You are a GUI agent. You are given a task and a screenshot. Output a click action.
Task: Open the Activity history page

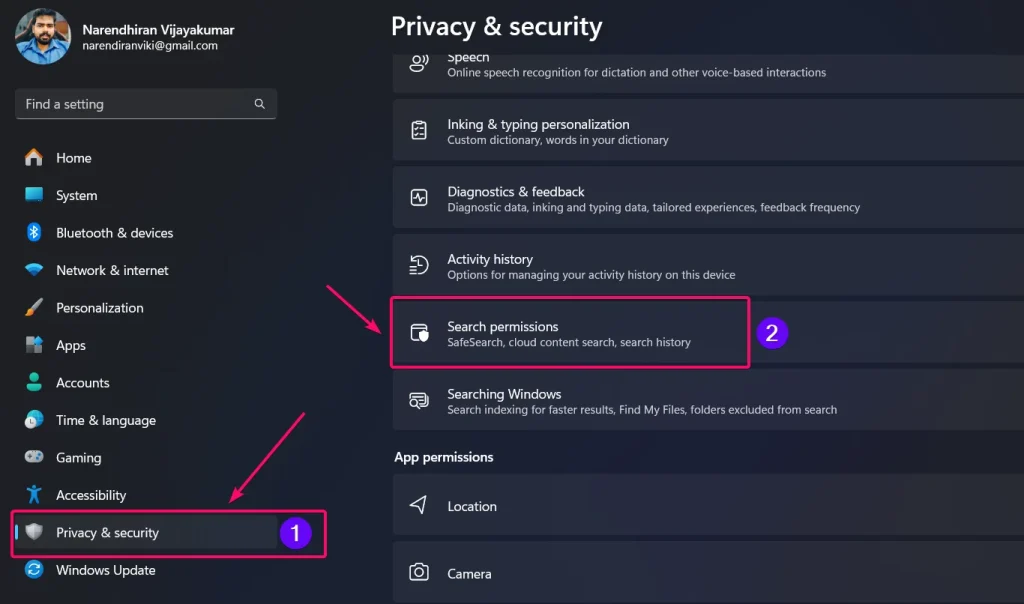click(709, 265)
